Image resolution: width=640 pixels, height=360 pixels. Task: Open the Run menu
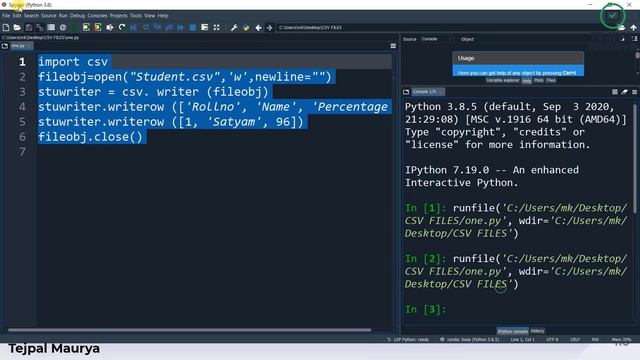(63, 16)
